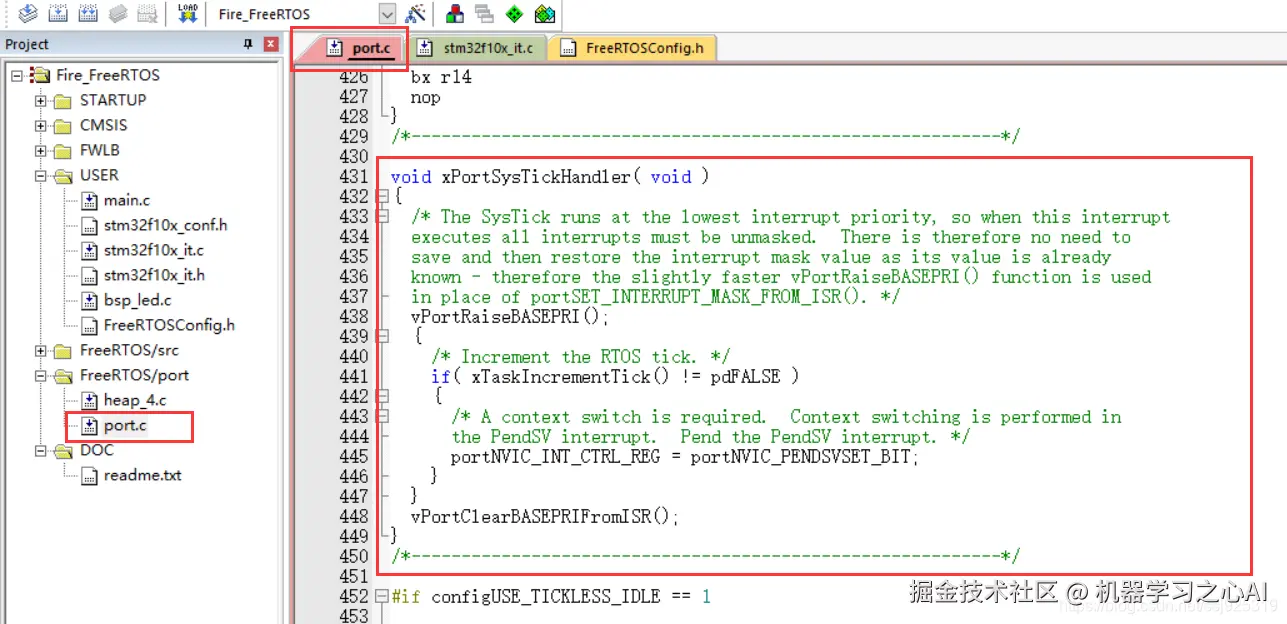Open the target selector dropdown arrow
The height and width of the screenshot is (624, 1287).
pyautogui.click(x=387, y=14)
